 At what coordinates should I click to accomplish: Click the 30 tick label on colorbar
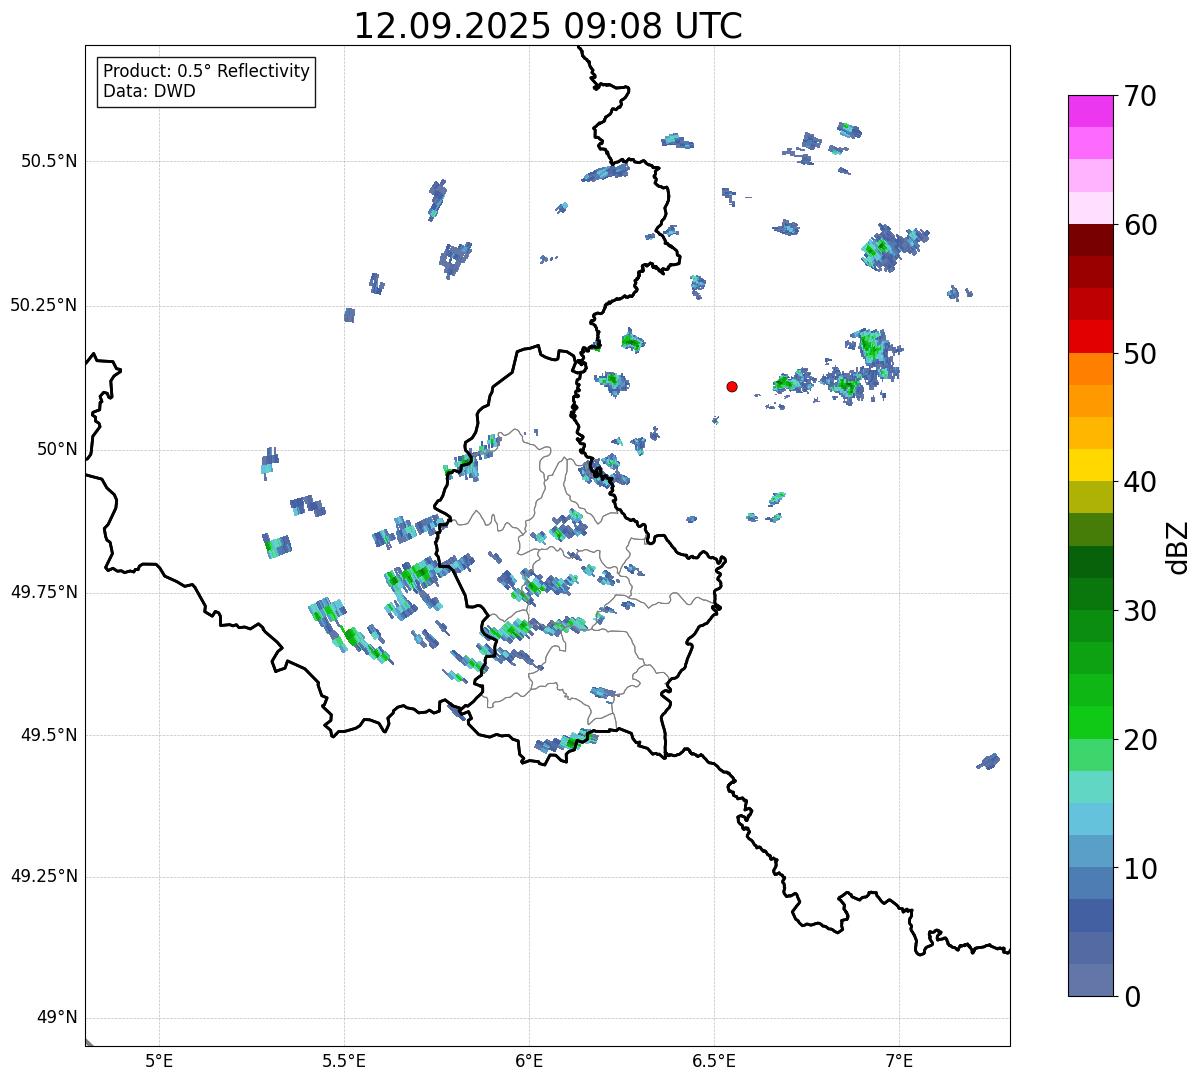tap(1140, 611)
